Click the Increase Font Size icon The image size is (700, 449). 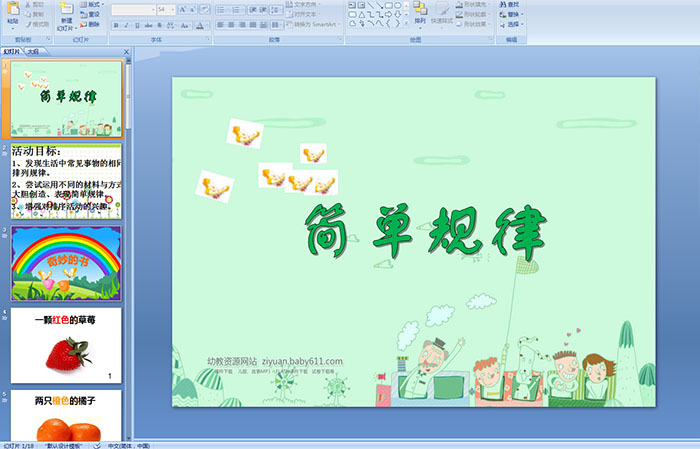tap(183, 9)
